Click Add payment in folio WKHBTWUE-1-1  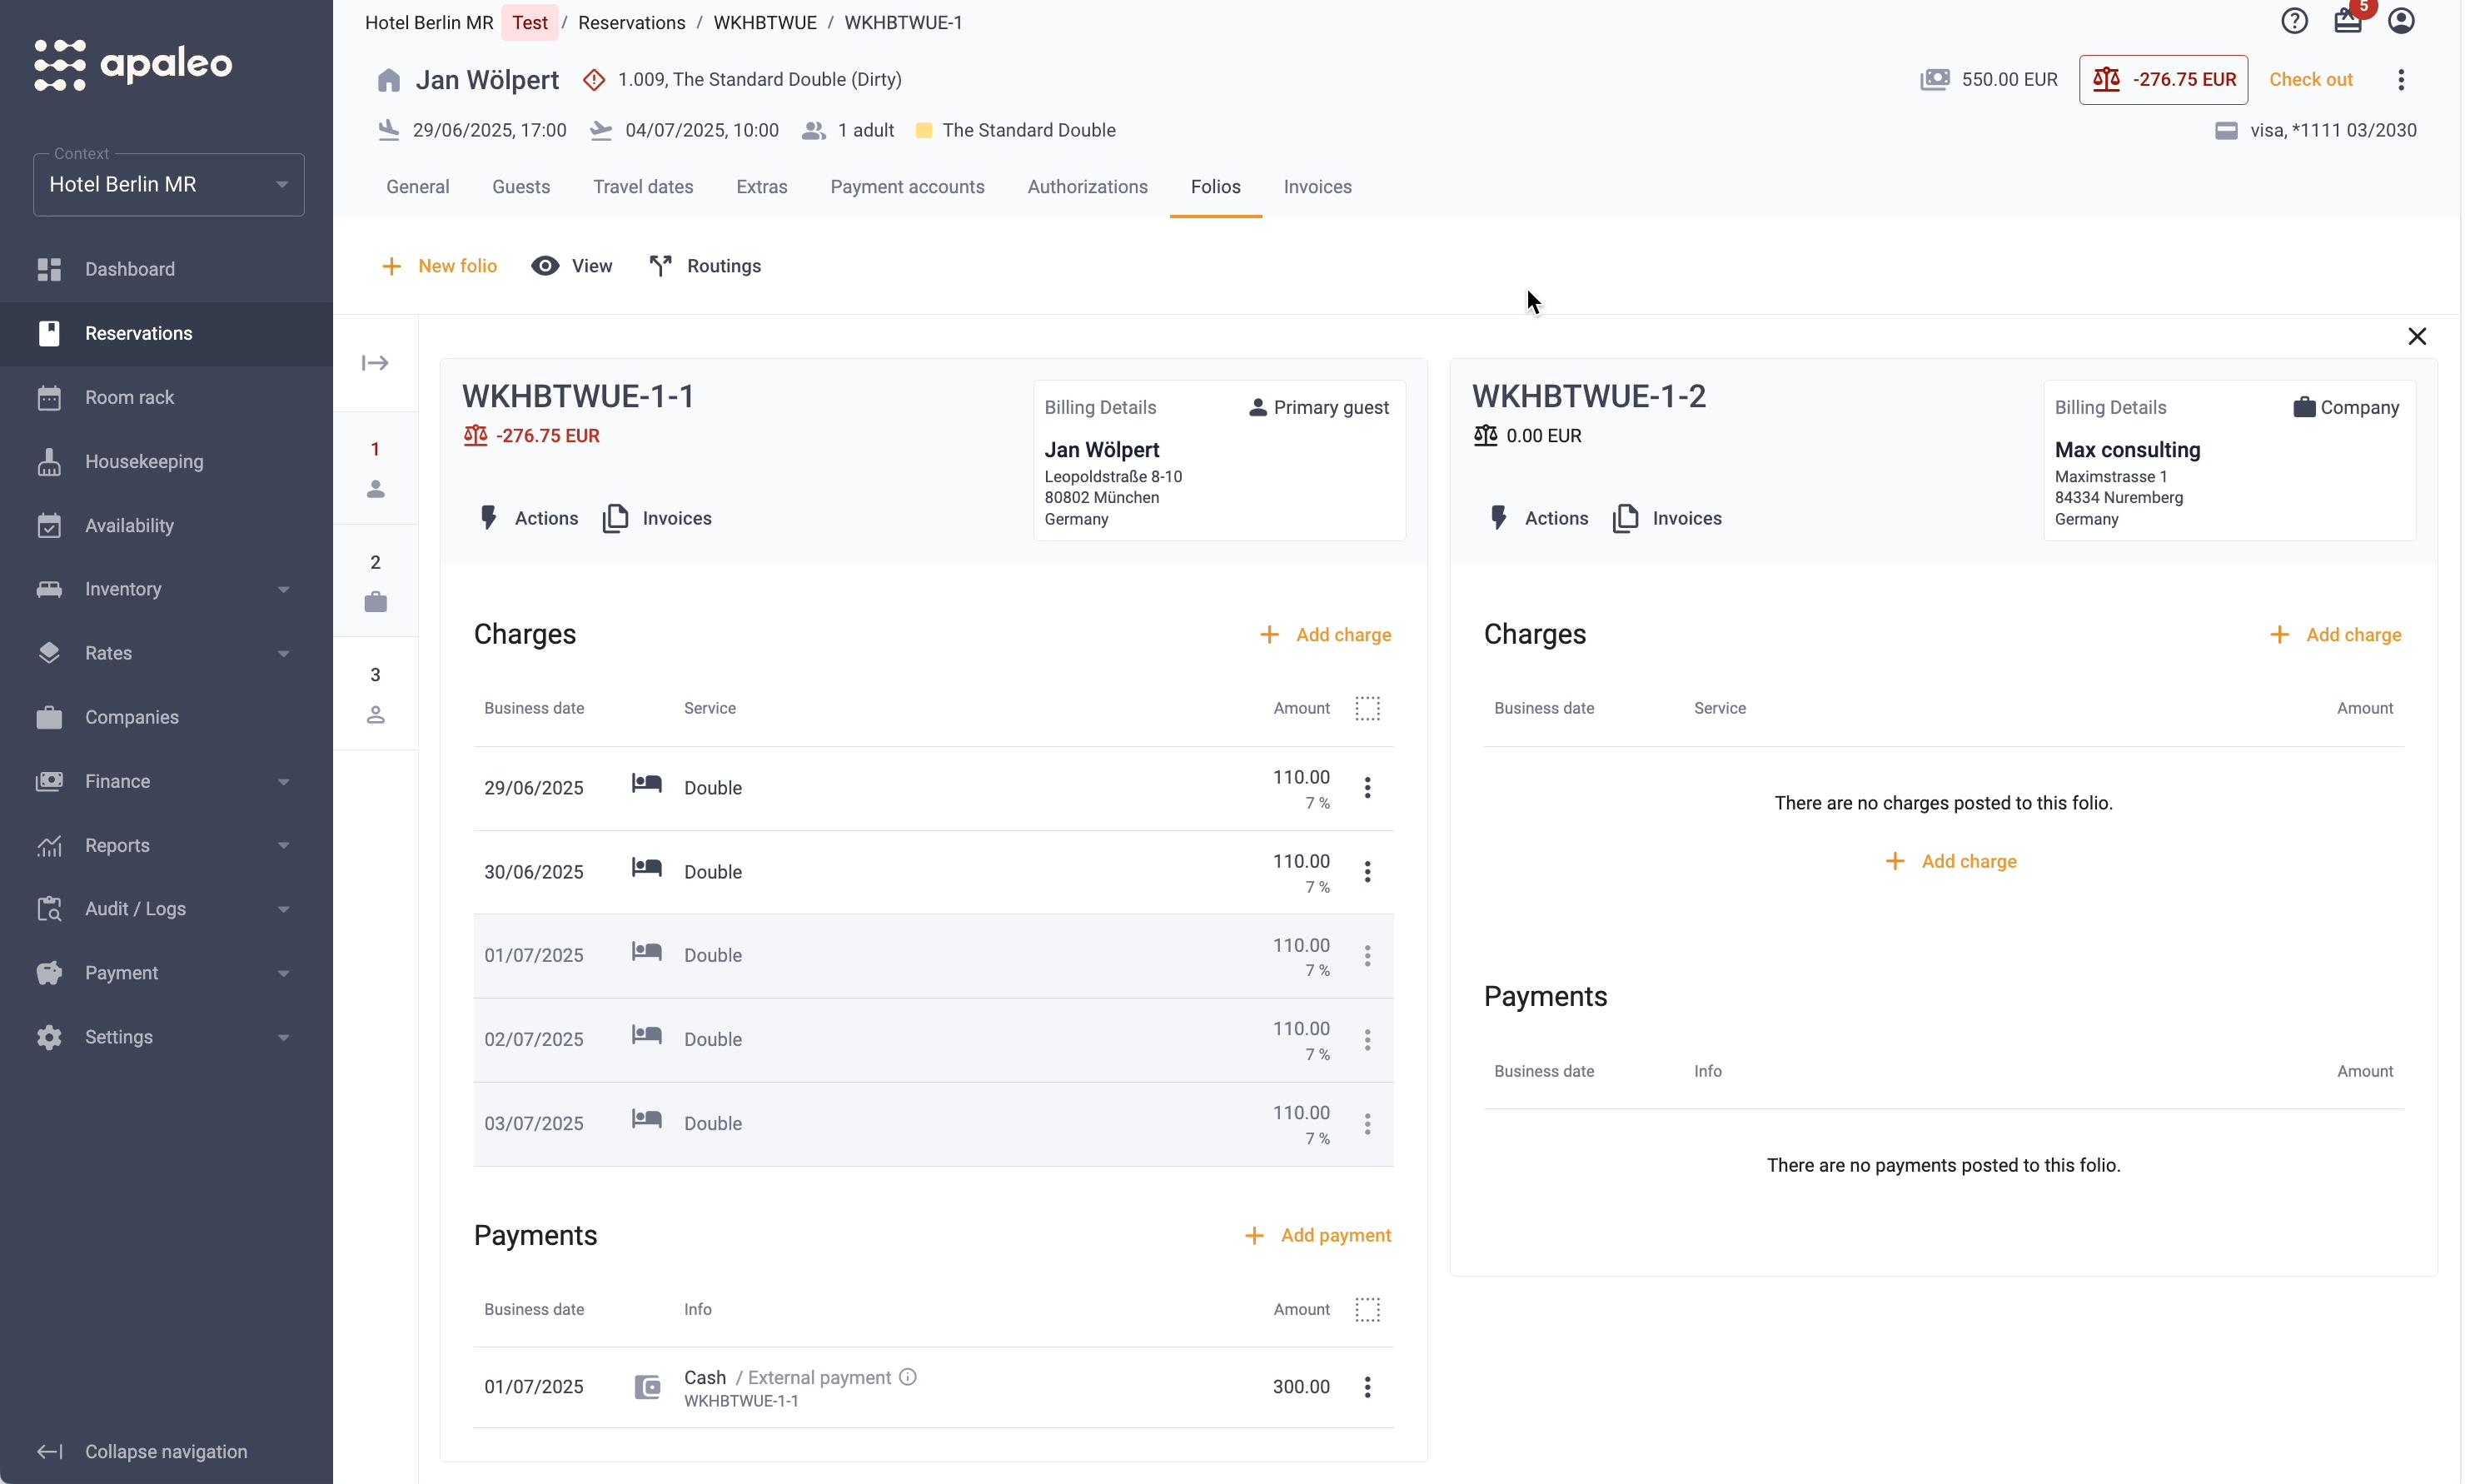[1317, 1236]
